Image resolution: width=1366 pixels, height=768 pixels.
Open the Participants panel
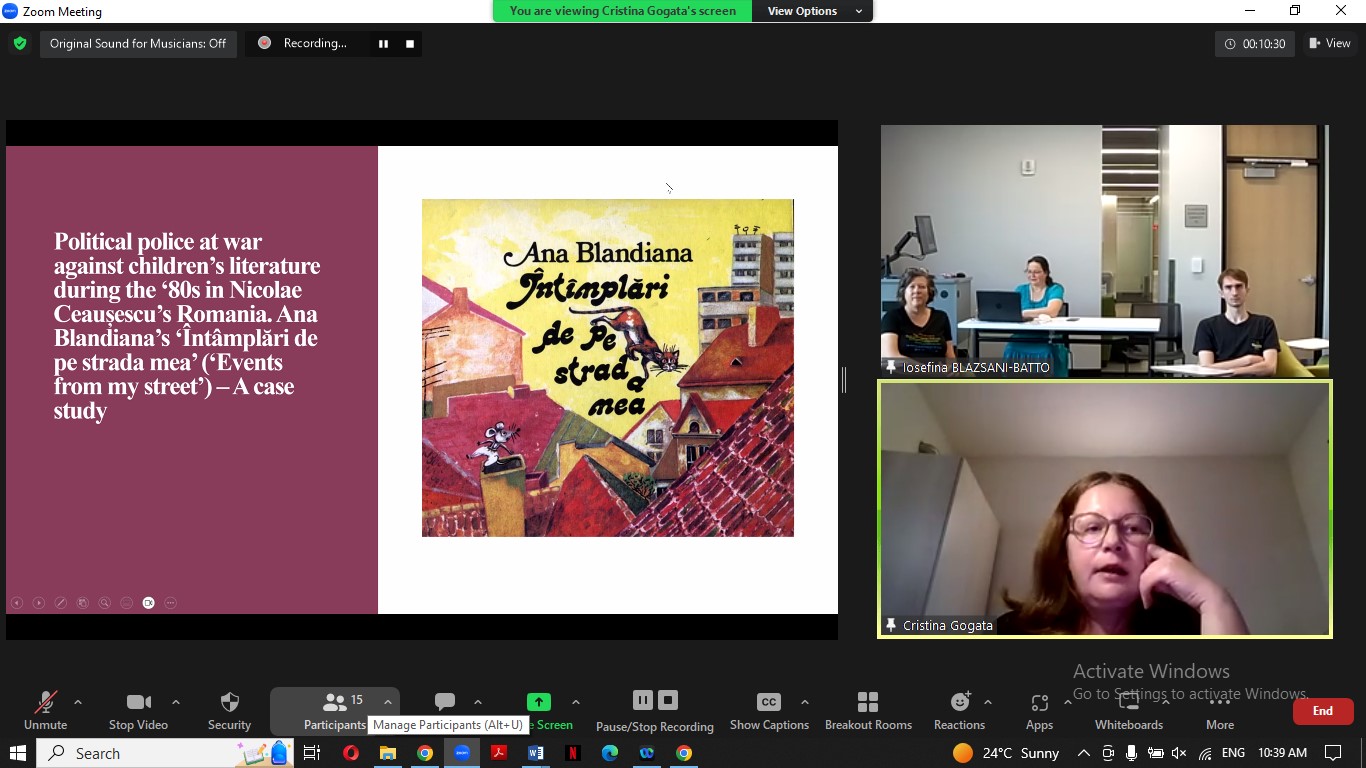[x=335, y=711]
